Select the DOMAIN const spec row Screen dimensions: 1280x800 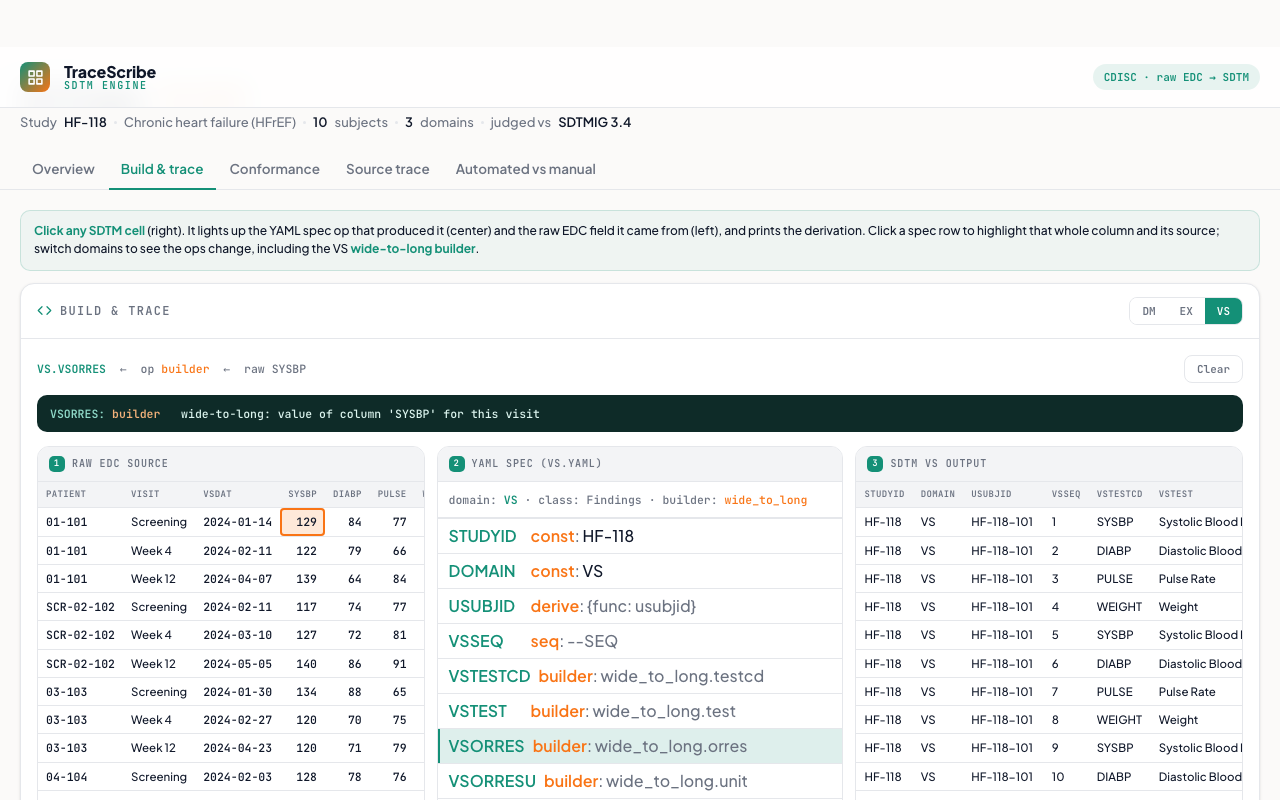(640, 571)
